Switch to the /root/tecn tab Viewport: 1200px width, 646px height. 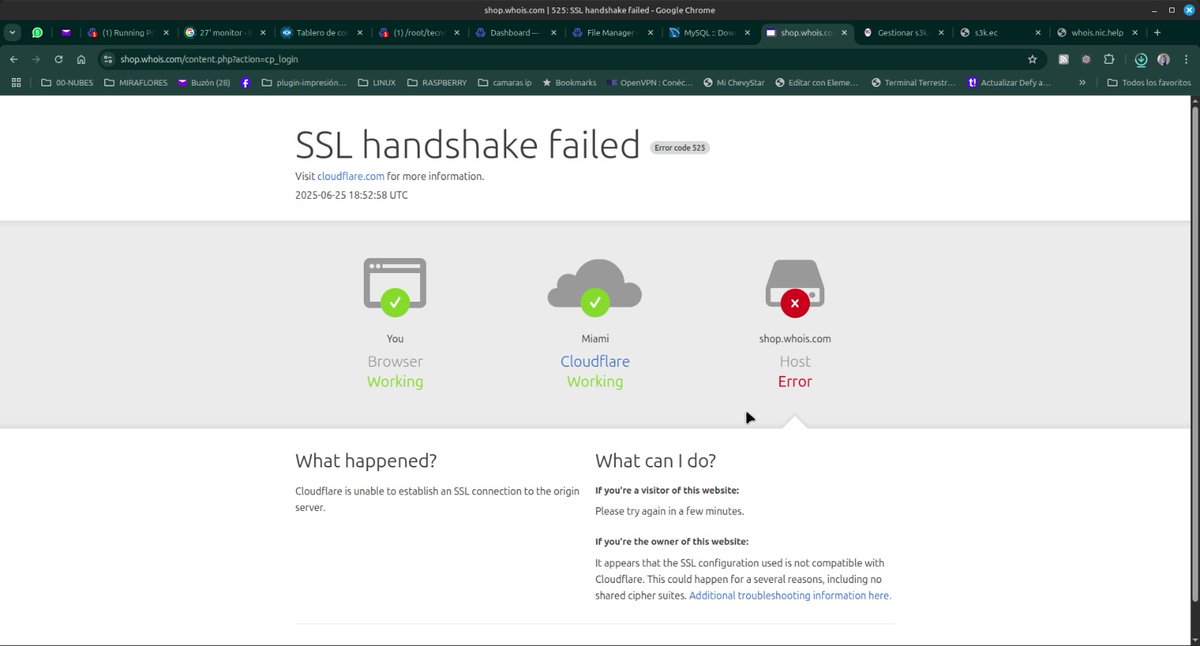click(x=419, y=32)
